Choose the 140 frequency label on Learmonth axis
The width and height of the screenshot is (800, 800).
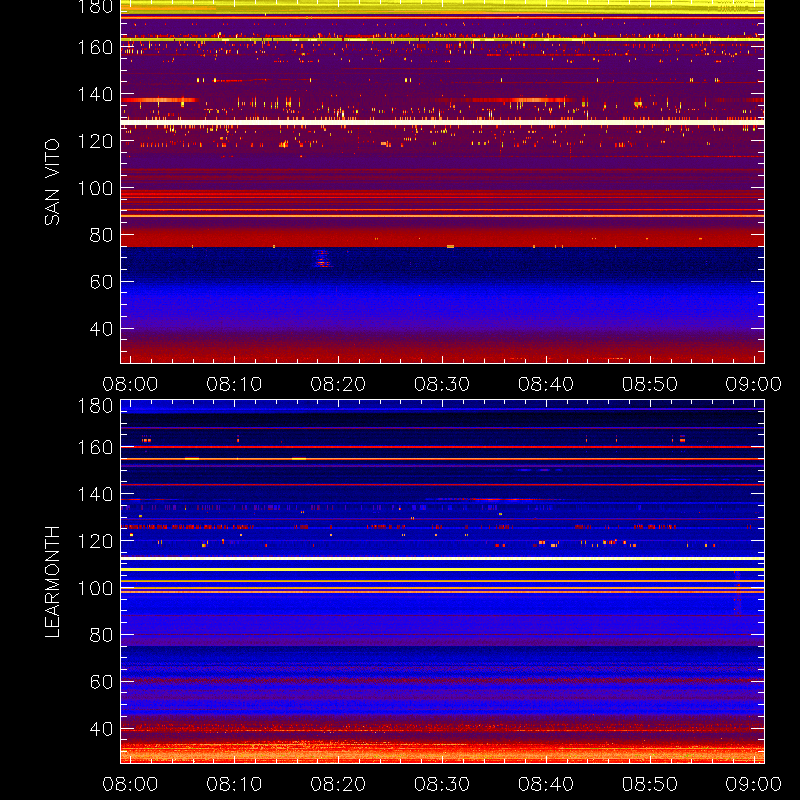[95, 494]
